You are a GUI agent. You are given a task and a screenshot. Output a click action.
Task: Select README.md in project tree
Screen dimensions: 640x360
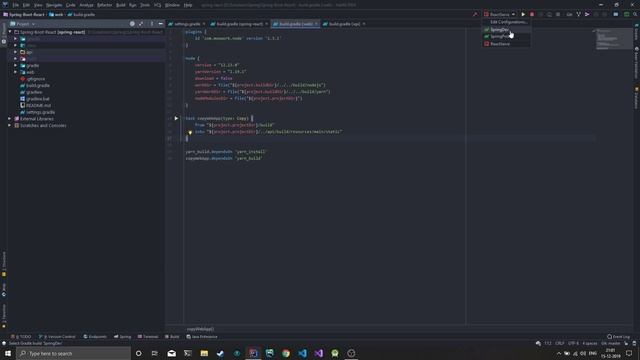pos(36,105)
